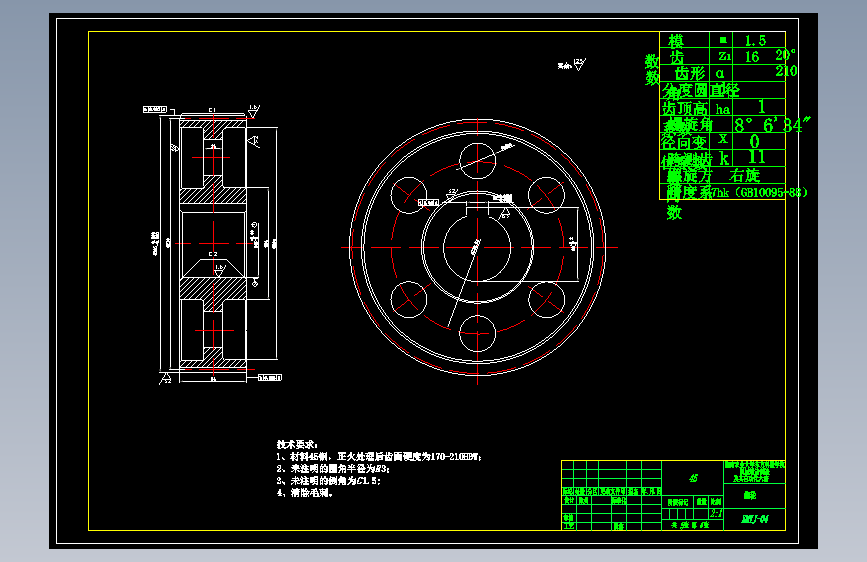Screen dimensions: 867x562
Task: Click the pressure angle value '20°'
Action: pyautogui.click(x=785, y=55)
